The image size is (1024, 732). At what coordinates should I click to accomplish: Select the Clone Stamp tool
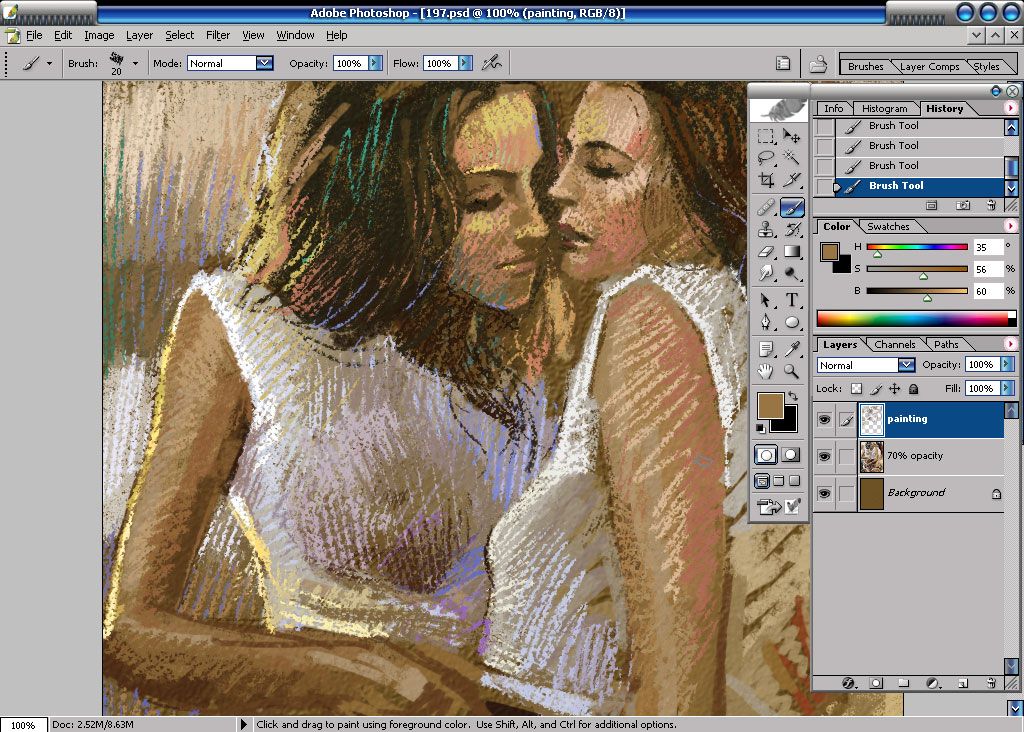coord(766,229)
